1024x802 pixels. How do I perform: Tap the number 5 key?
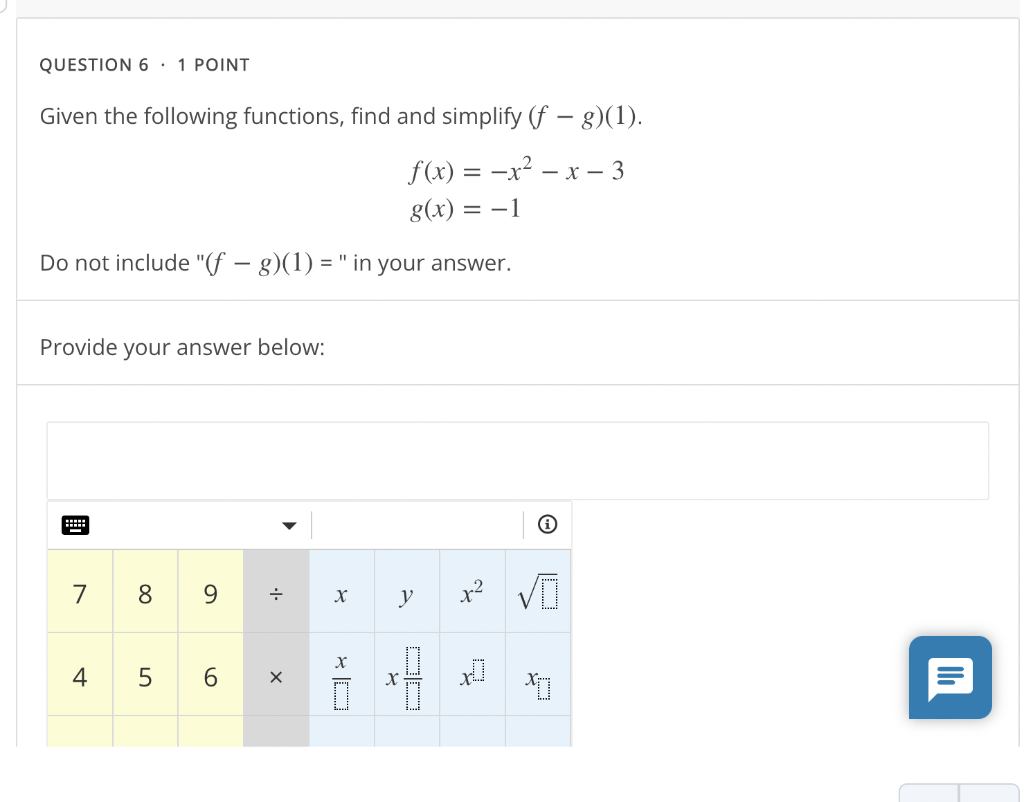coord(145,676)
